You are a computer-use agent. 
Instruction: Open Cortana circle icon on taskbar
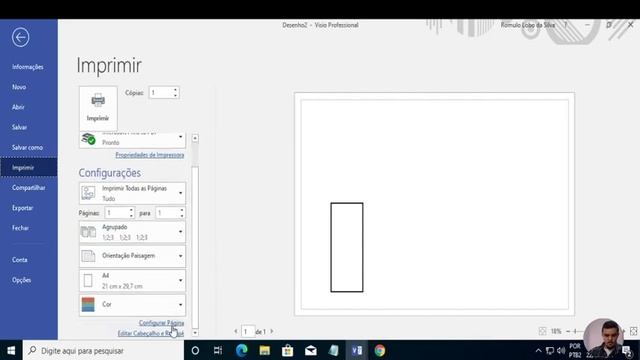click(x=195, y=351)
